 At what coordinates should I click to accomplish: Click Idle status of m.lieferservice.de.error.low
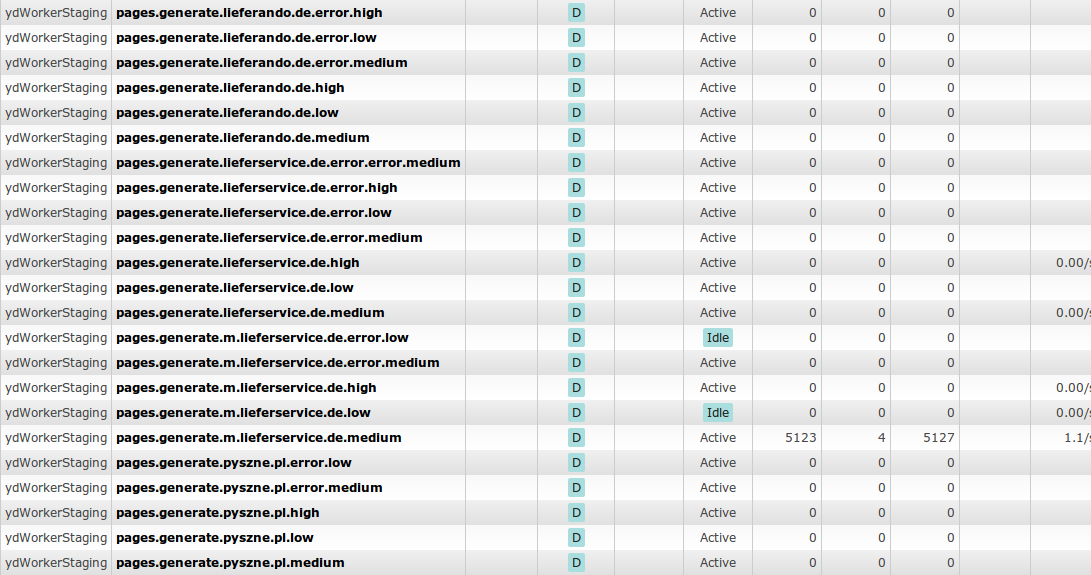(718, 338)
